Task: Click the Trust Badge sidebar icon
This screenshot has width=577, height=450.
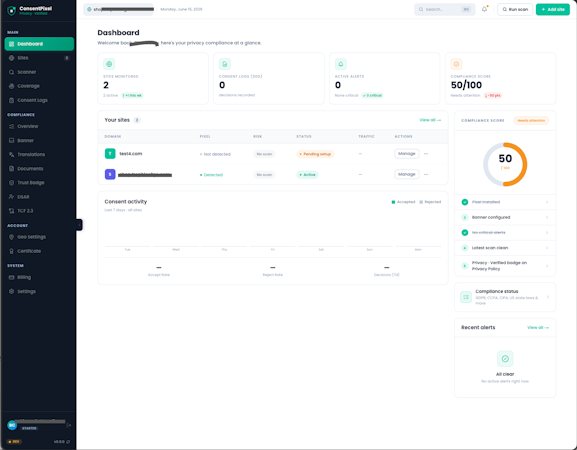Action: [x=11, y=183]
